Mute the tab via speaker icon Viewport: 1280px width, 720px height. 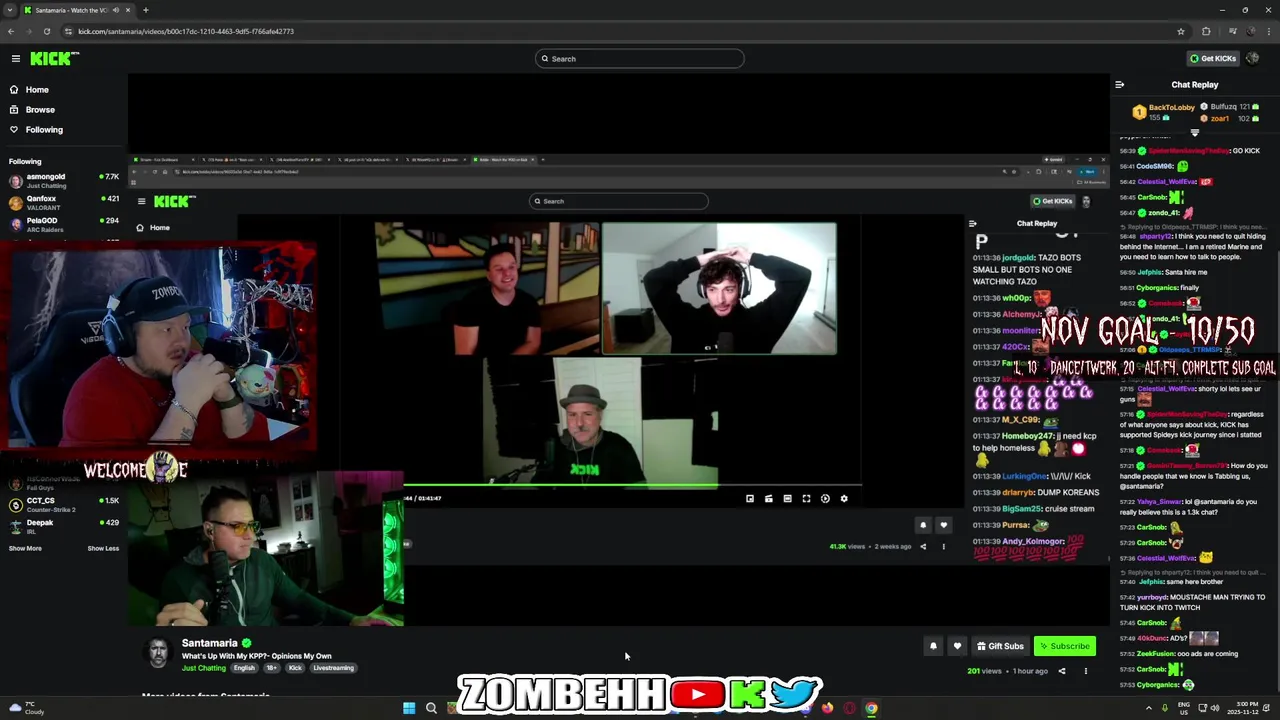(x=117, y=10)
